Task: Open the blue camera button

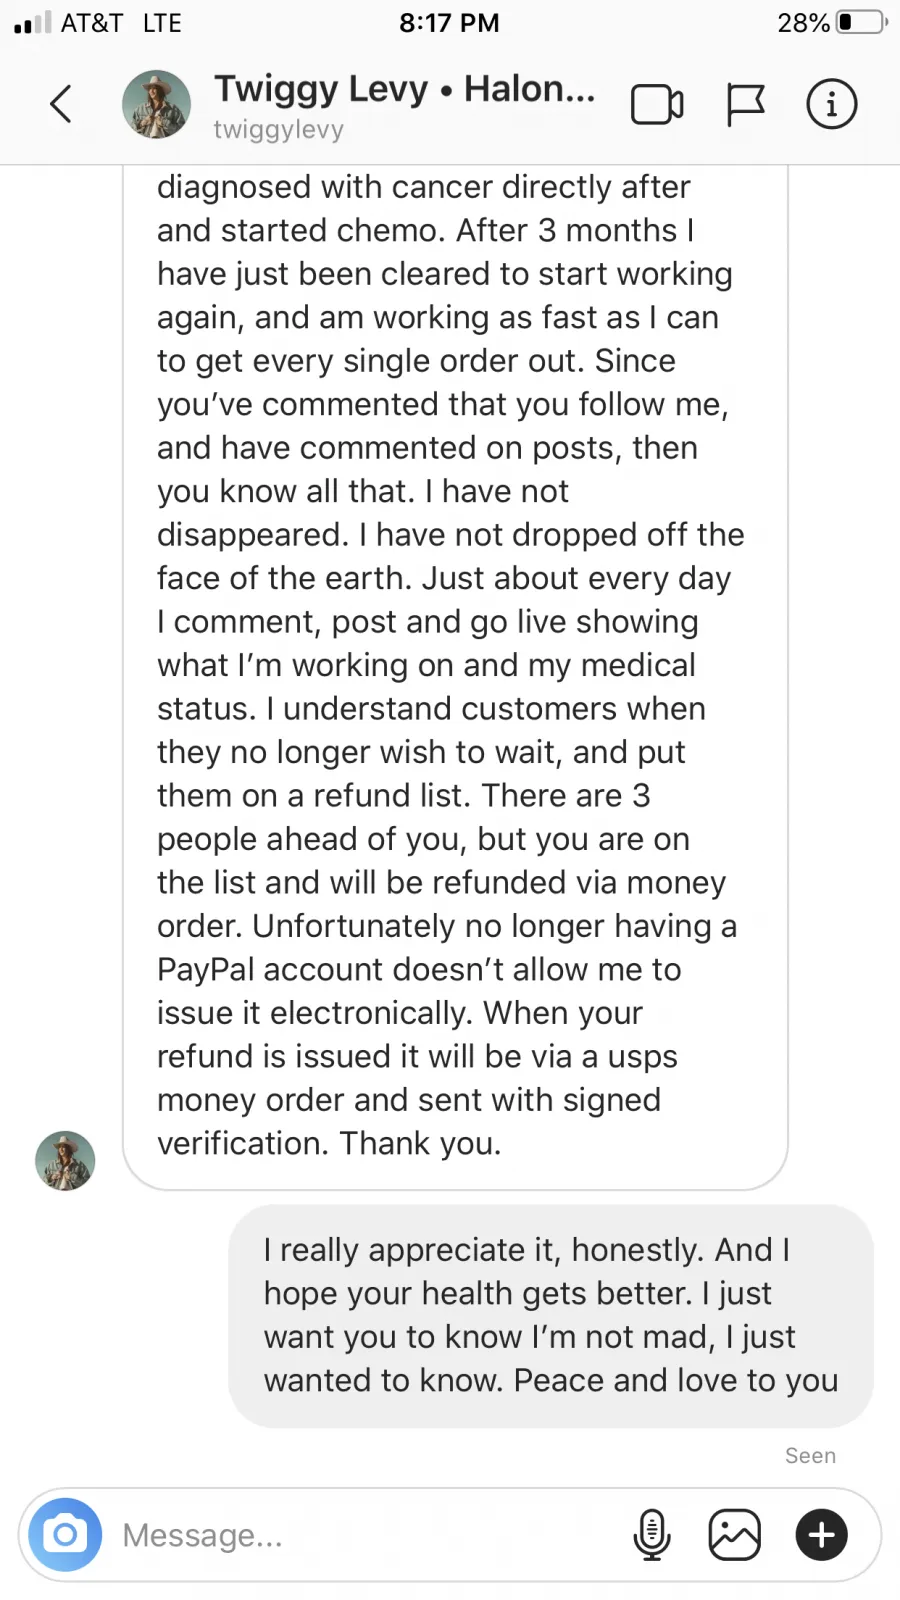Action: pyautogui.click(x=65, y=1534)
